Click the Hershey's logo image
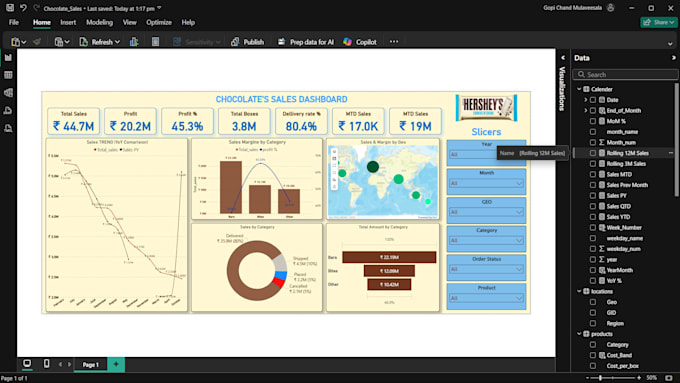The image size is (680, 383). click(x=486, y=108)
